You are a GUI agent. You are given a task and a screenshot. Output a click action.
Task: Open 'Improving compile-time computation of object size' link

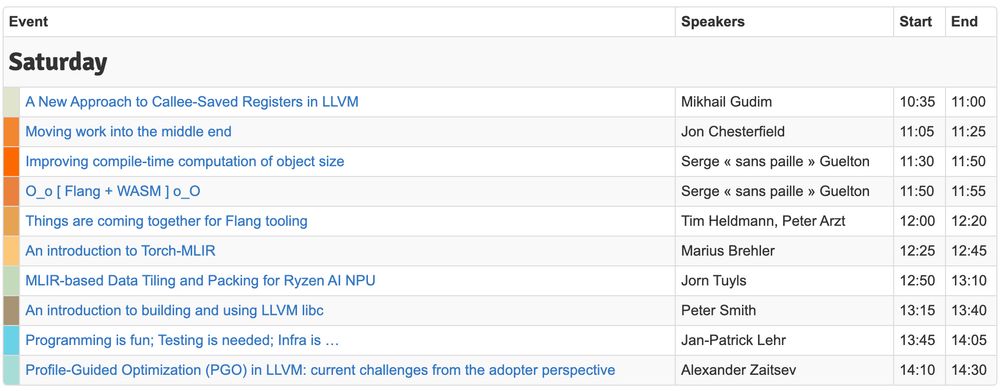pos(185,161)
